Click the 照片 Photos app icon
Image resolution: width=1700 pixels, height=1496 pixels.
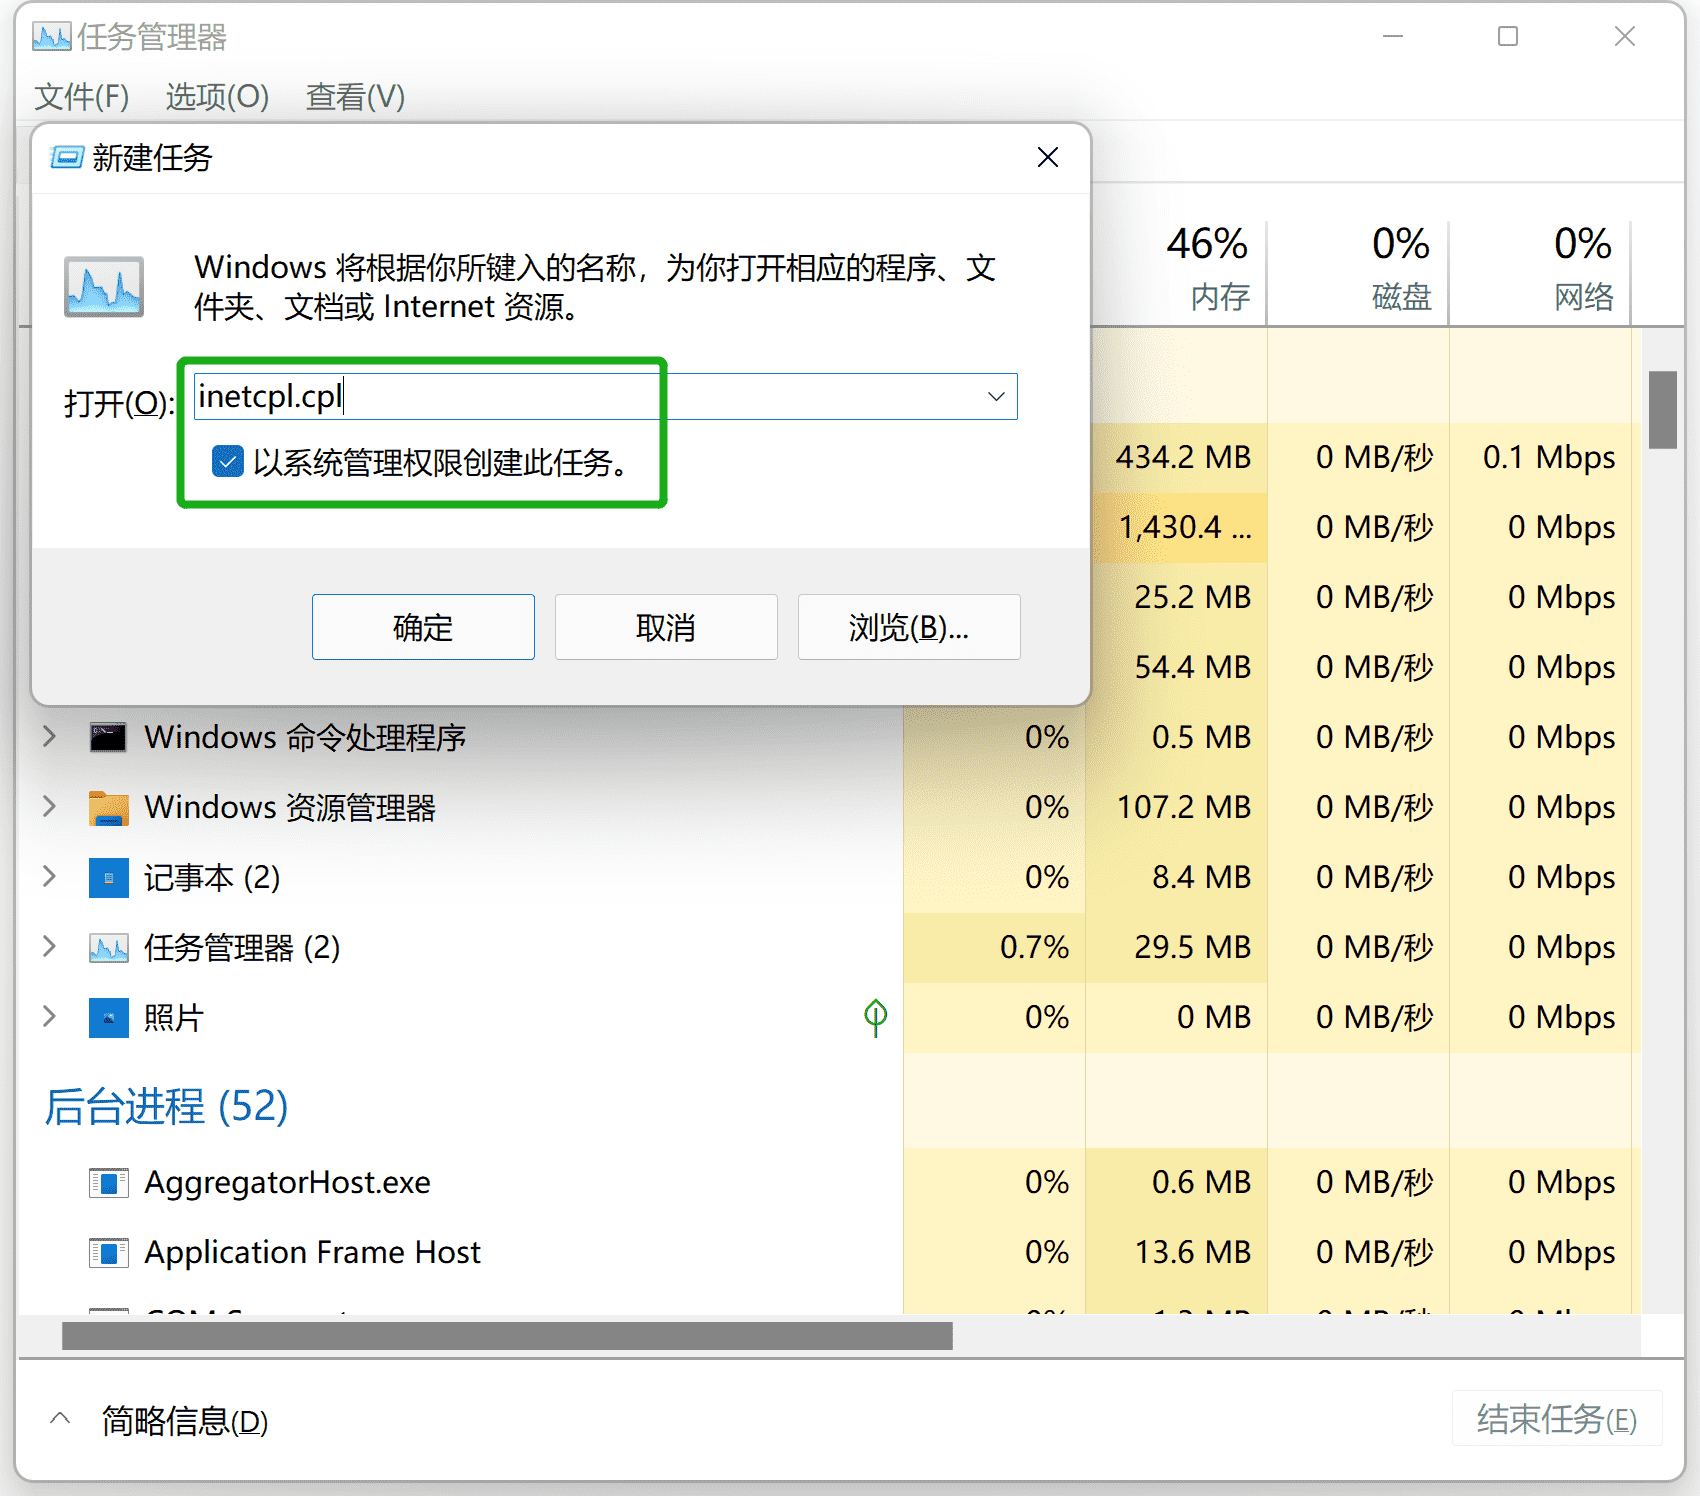tap(108, 1017)
